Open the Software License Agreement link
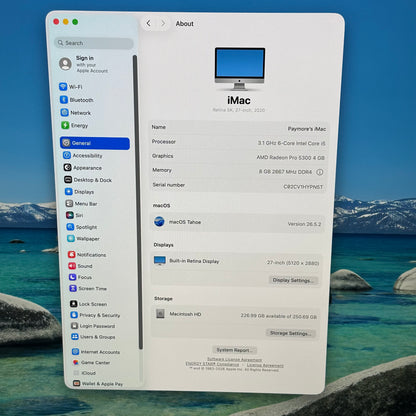416x416 pixels. coord(235,359)
